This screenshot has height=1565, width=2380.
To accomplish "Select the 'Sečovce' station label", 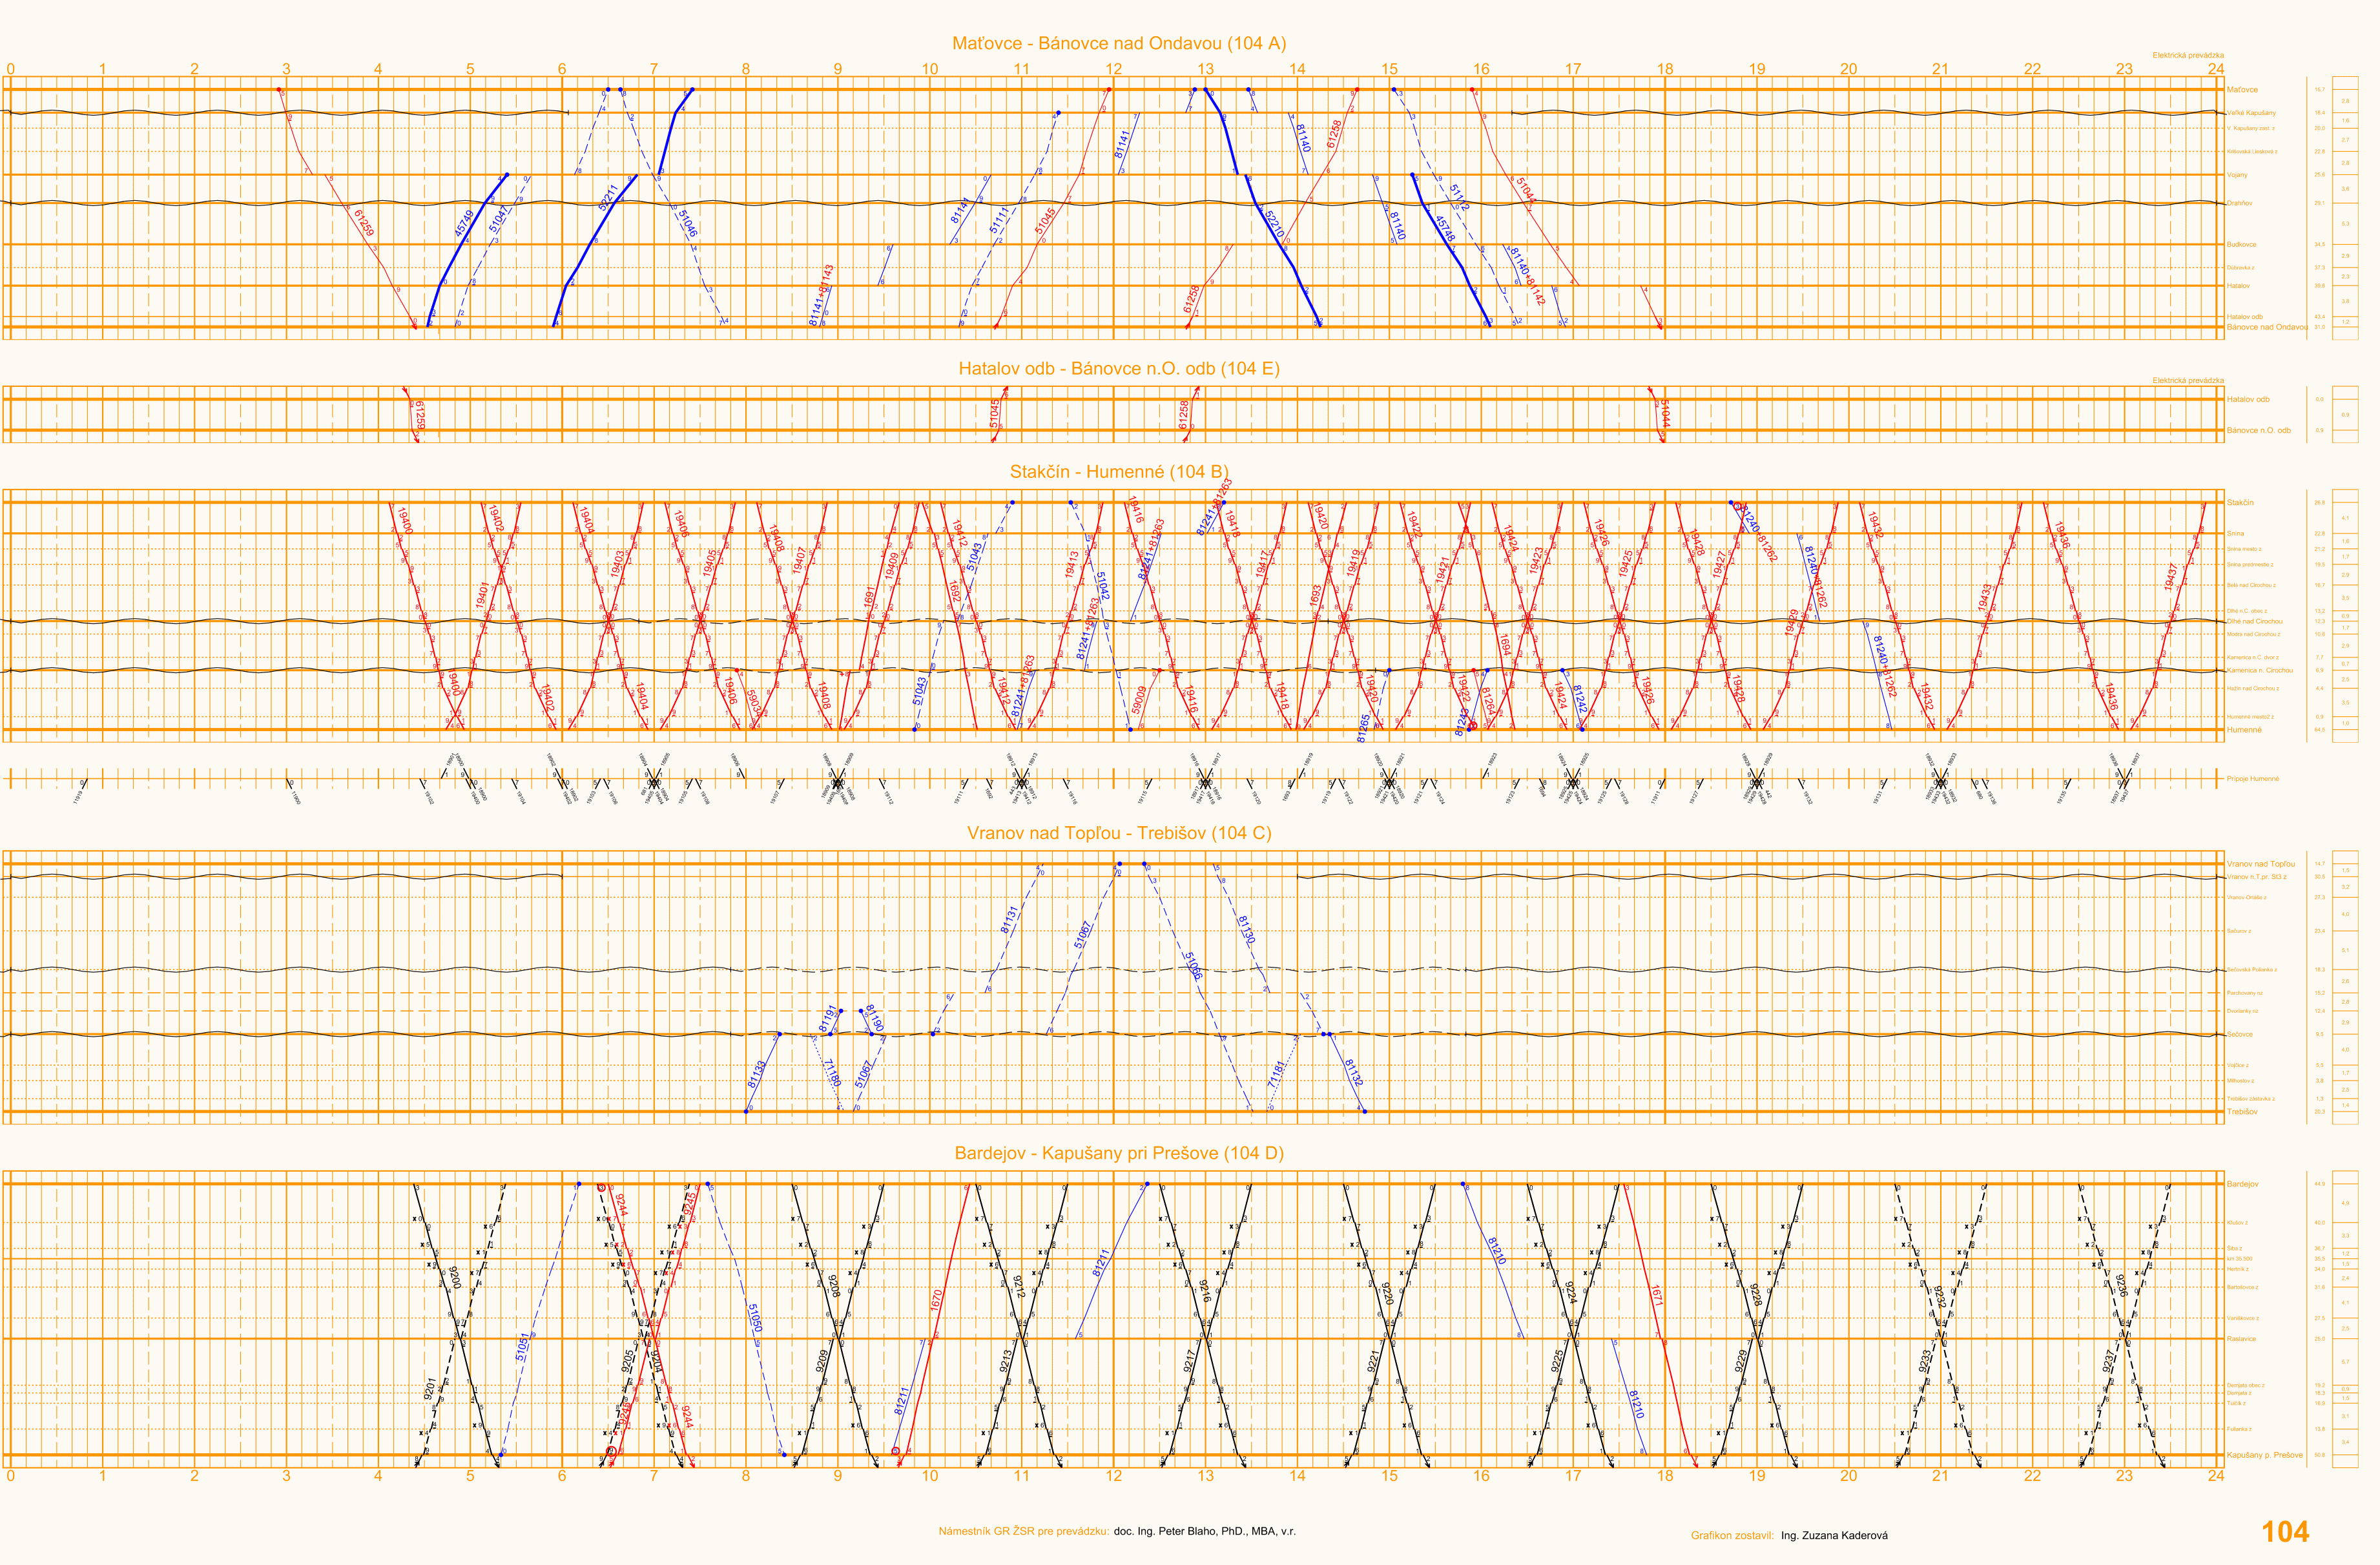I will click(2240, 1034).
